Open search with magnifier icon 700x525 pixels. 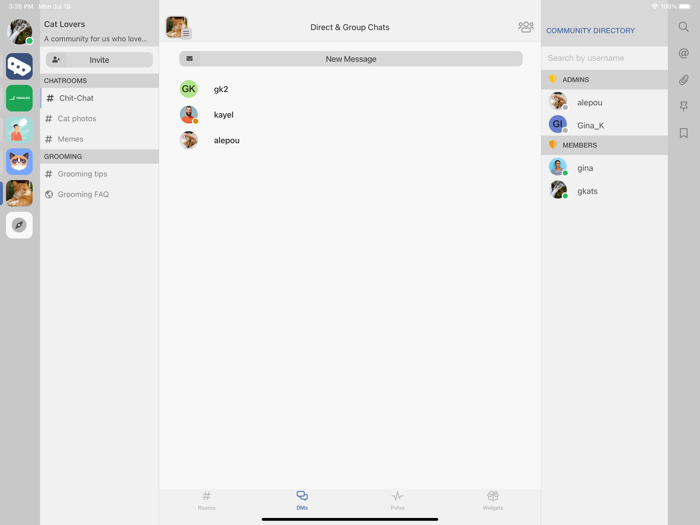point(683,27)
